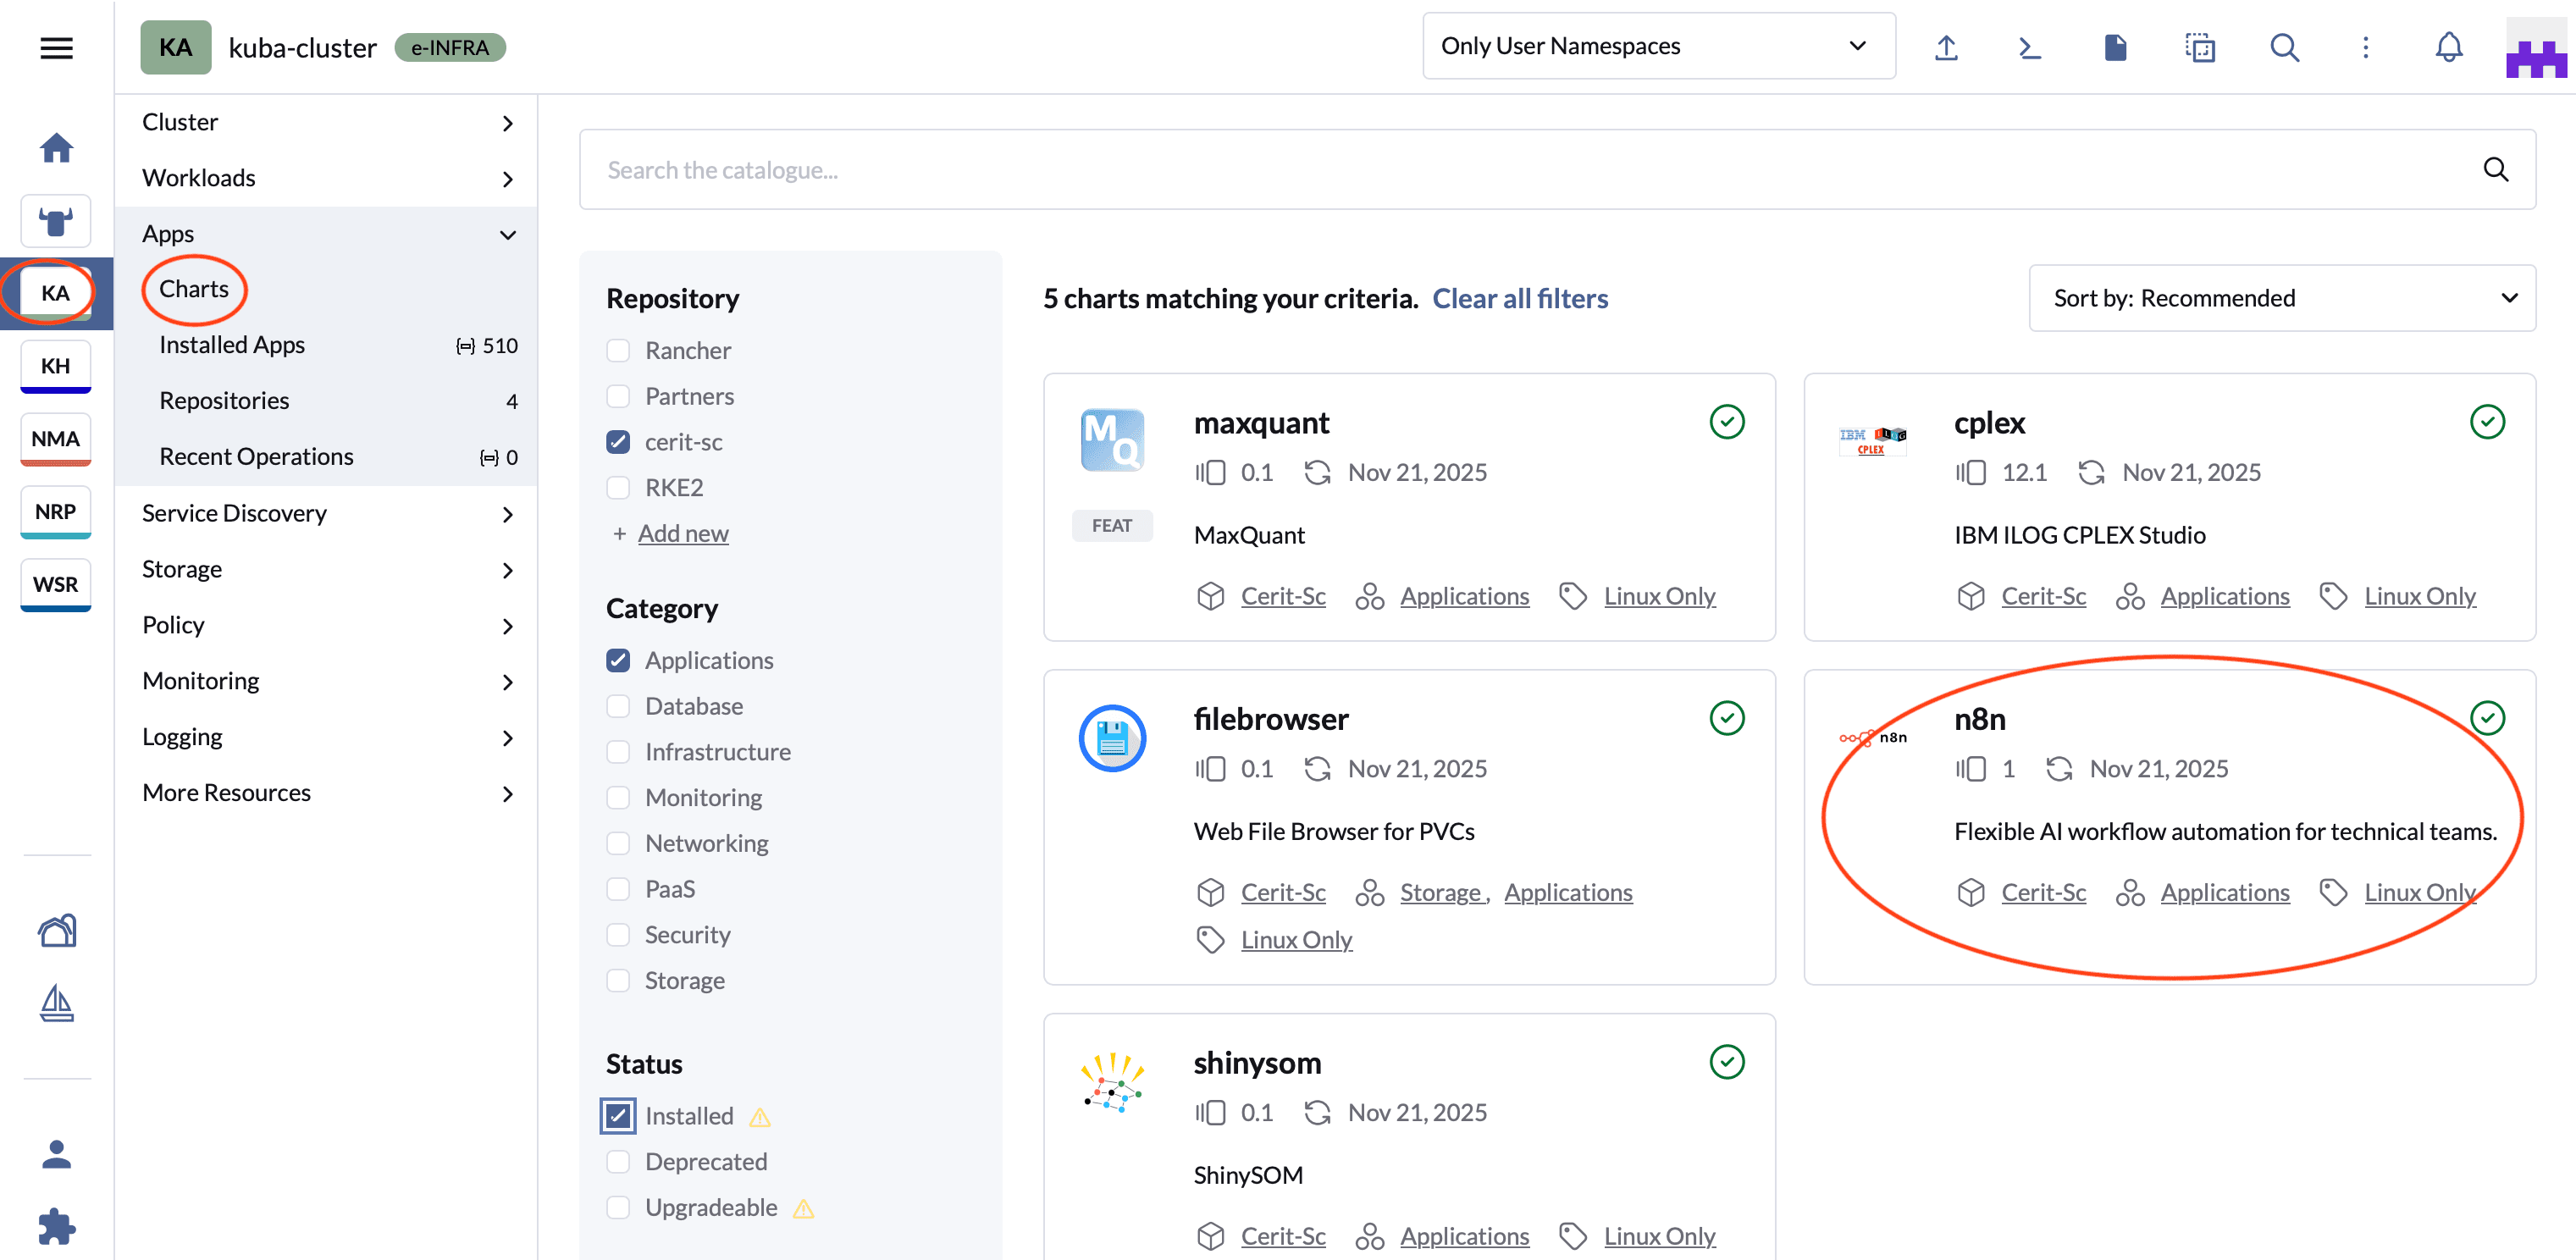Click the Copy KubeConfig to clipboard icon

click(x=2199, y=47)
